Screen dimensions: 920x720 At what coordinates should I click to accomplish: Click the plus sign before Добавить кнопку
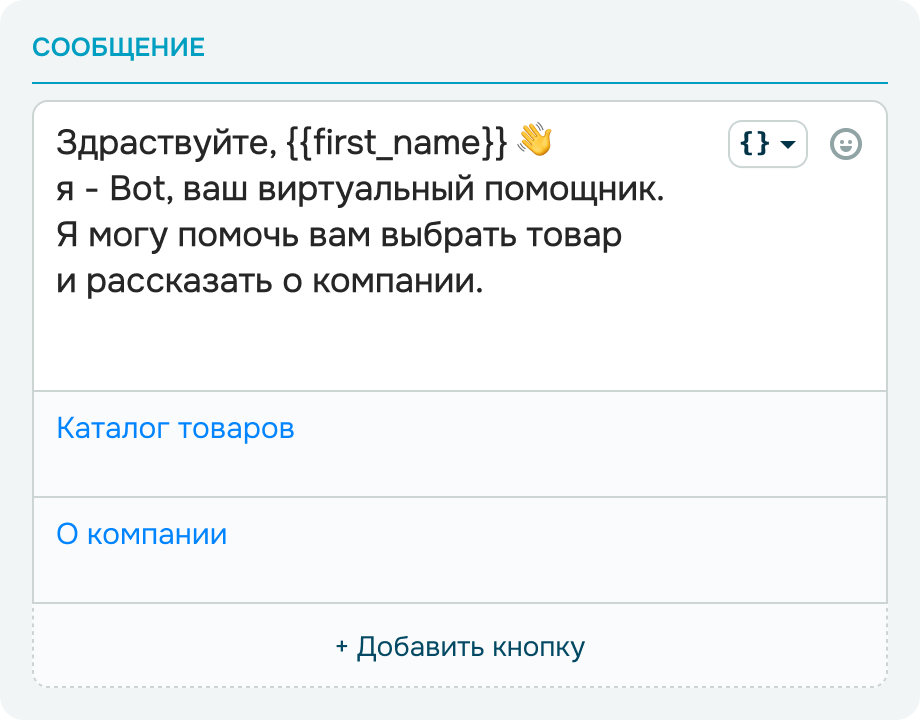coord(342,647)
